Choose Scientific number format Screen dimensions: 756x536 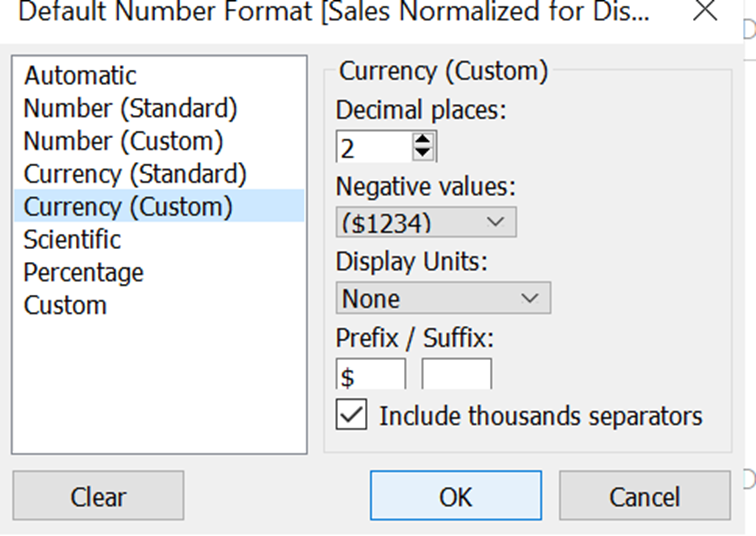coord(72,240)
